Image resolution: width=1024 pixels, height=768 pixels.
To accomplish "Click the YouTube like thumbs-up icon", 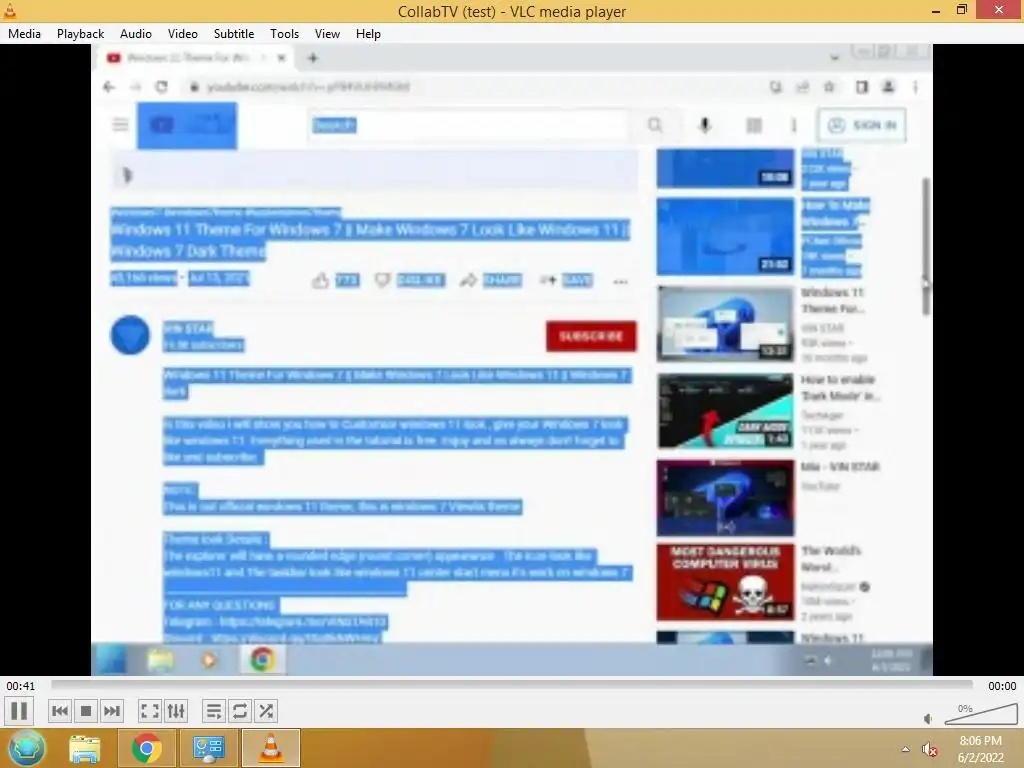I will 320,281.
